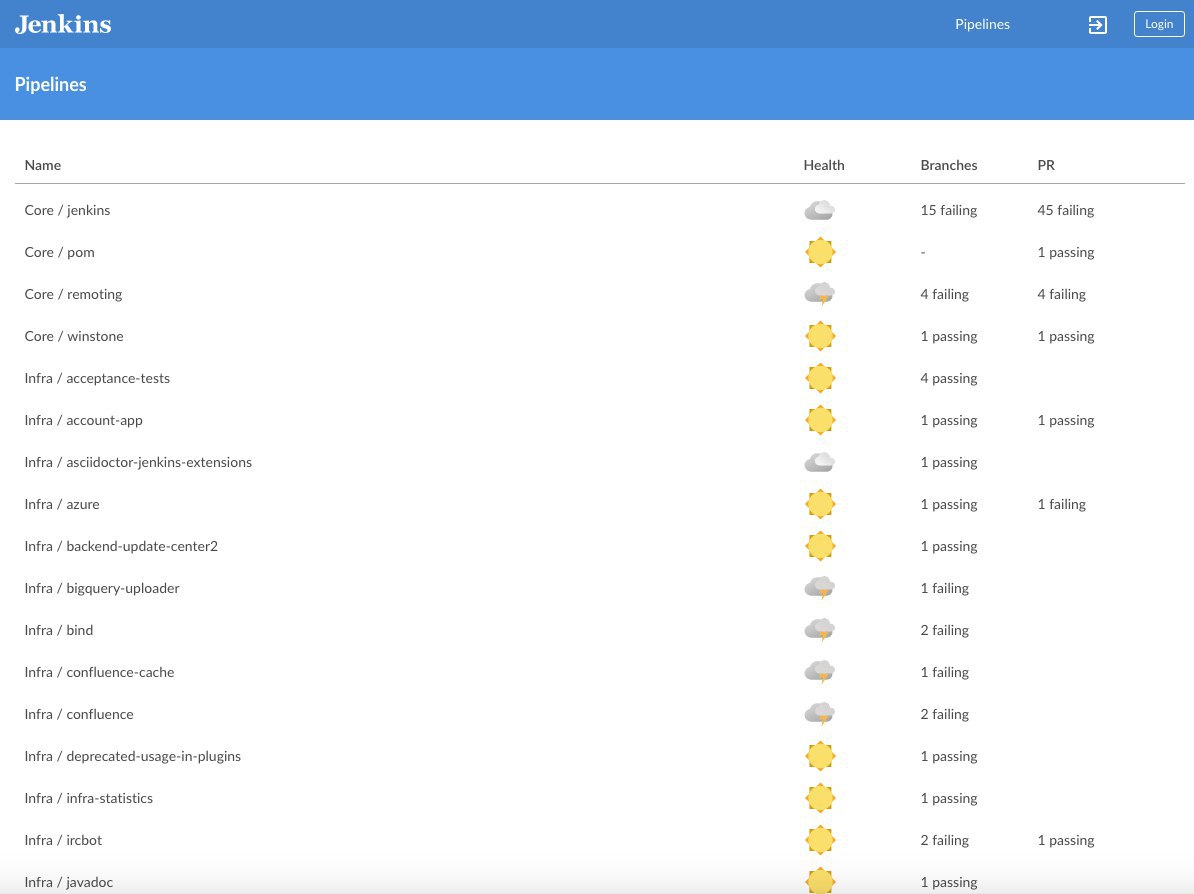1194x894 pixels.
Task: Click storm health icon for Infra / confluence
Action: 820,714
